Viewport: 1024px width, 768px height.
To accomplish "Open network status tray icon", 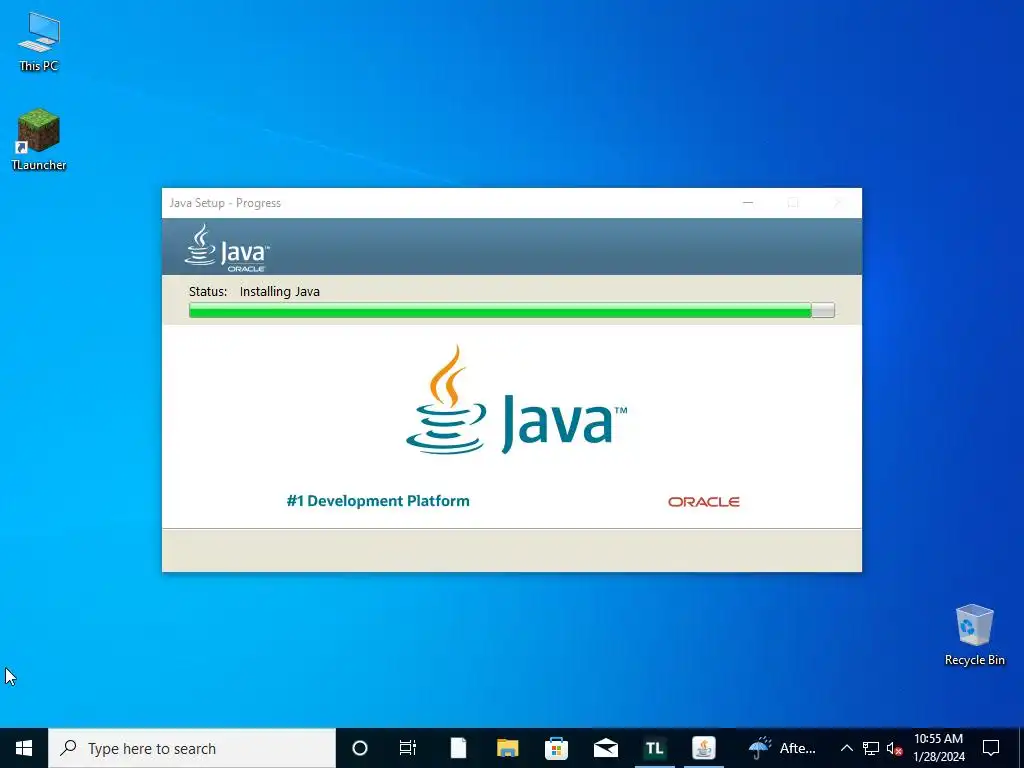I will click(x=871, y=748).
